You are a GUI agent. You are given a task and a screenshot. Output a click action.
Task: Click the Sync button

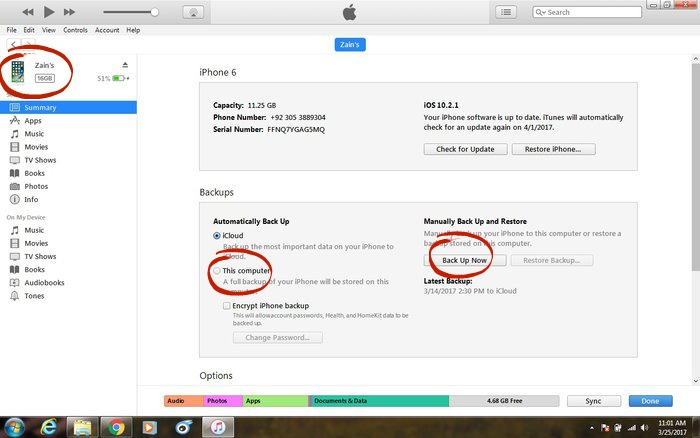pyautogui.click(x=593, y=401)
